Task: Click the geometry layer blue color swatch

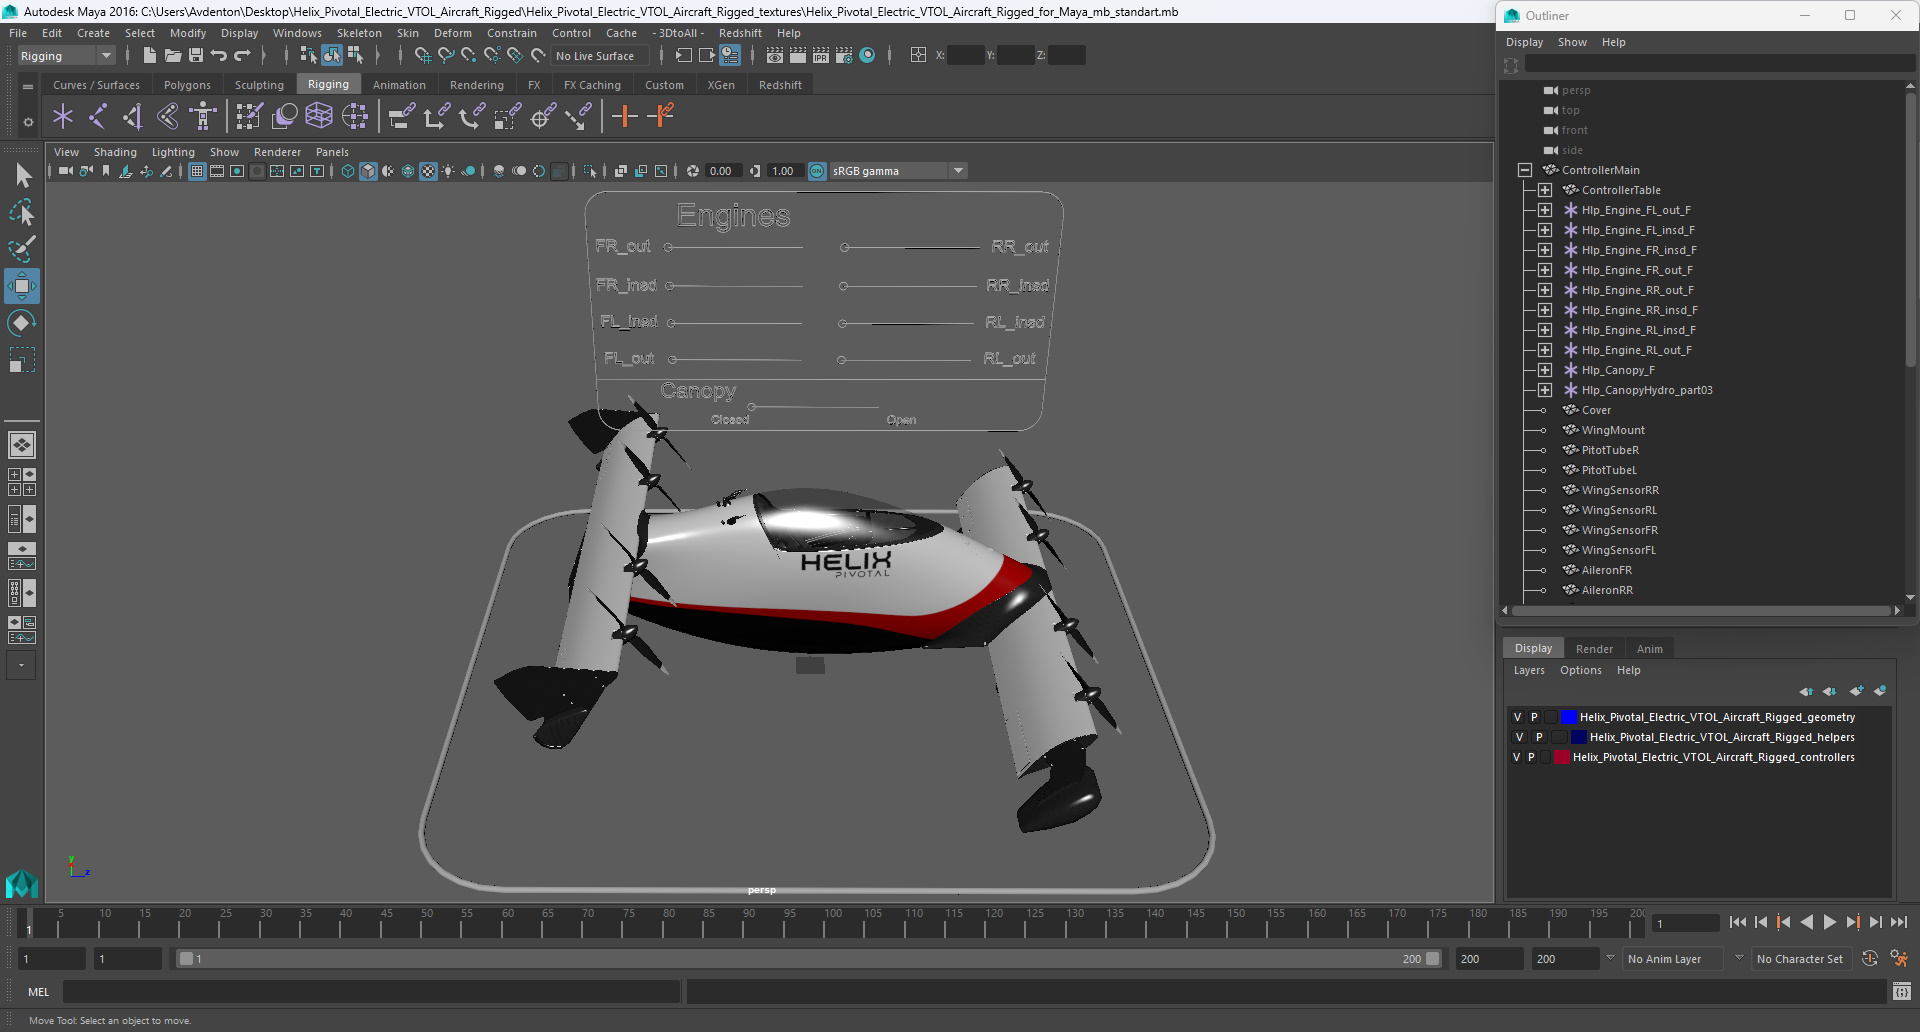Action: tap(1569, 717)
